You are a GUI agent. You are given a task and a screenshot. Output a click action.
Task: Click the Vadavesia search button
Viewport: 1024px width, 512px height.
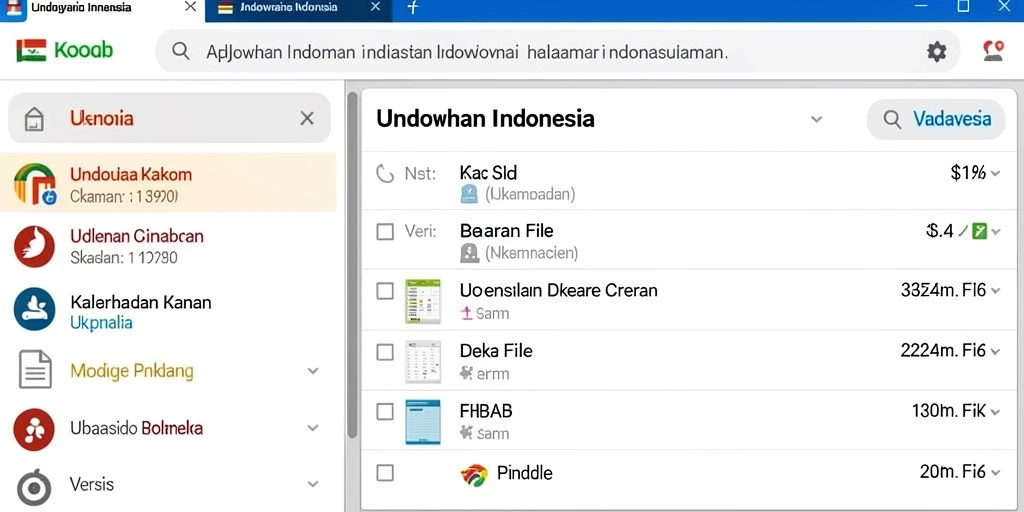pyautogui.click(x=936, y=120)
